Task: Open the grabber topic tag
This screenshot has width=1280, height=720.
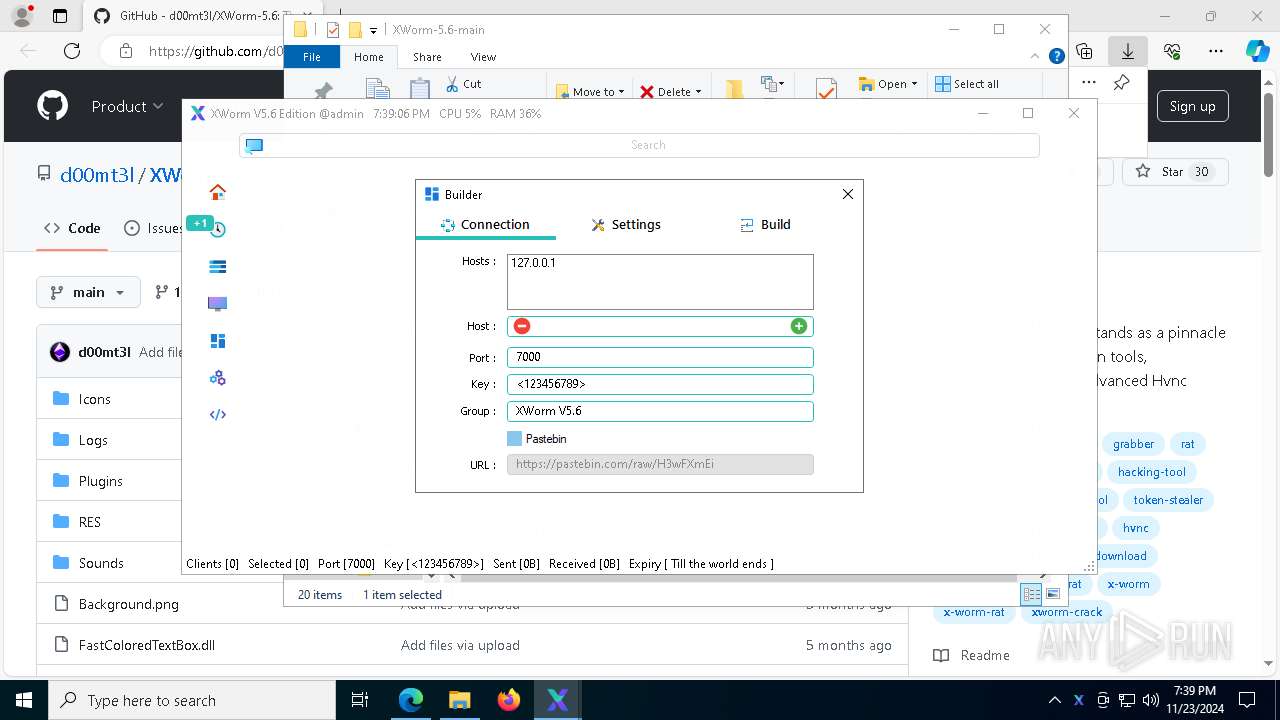Action: (x=1133, y=444)
